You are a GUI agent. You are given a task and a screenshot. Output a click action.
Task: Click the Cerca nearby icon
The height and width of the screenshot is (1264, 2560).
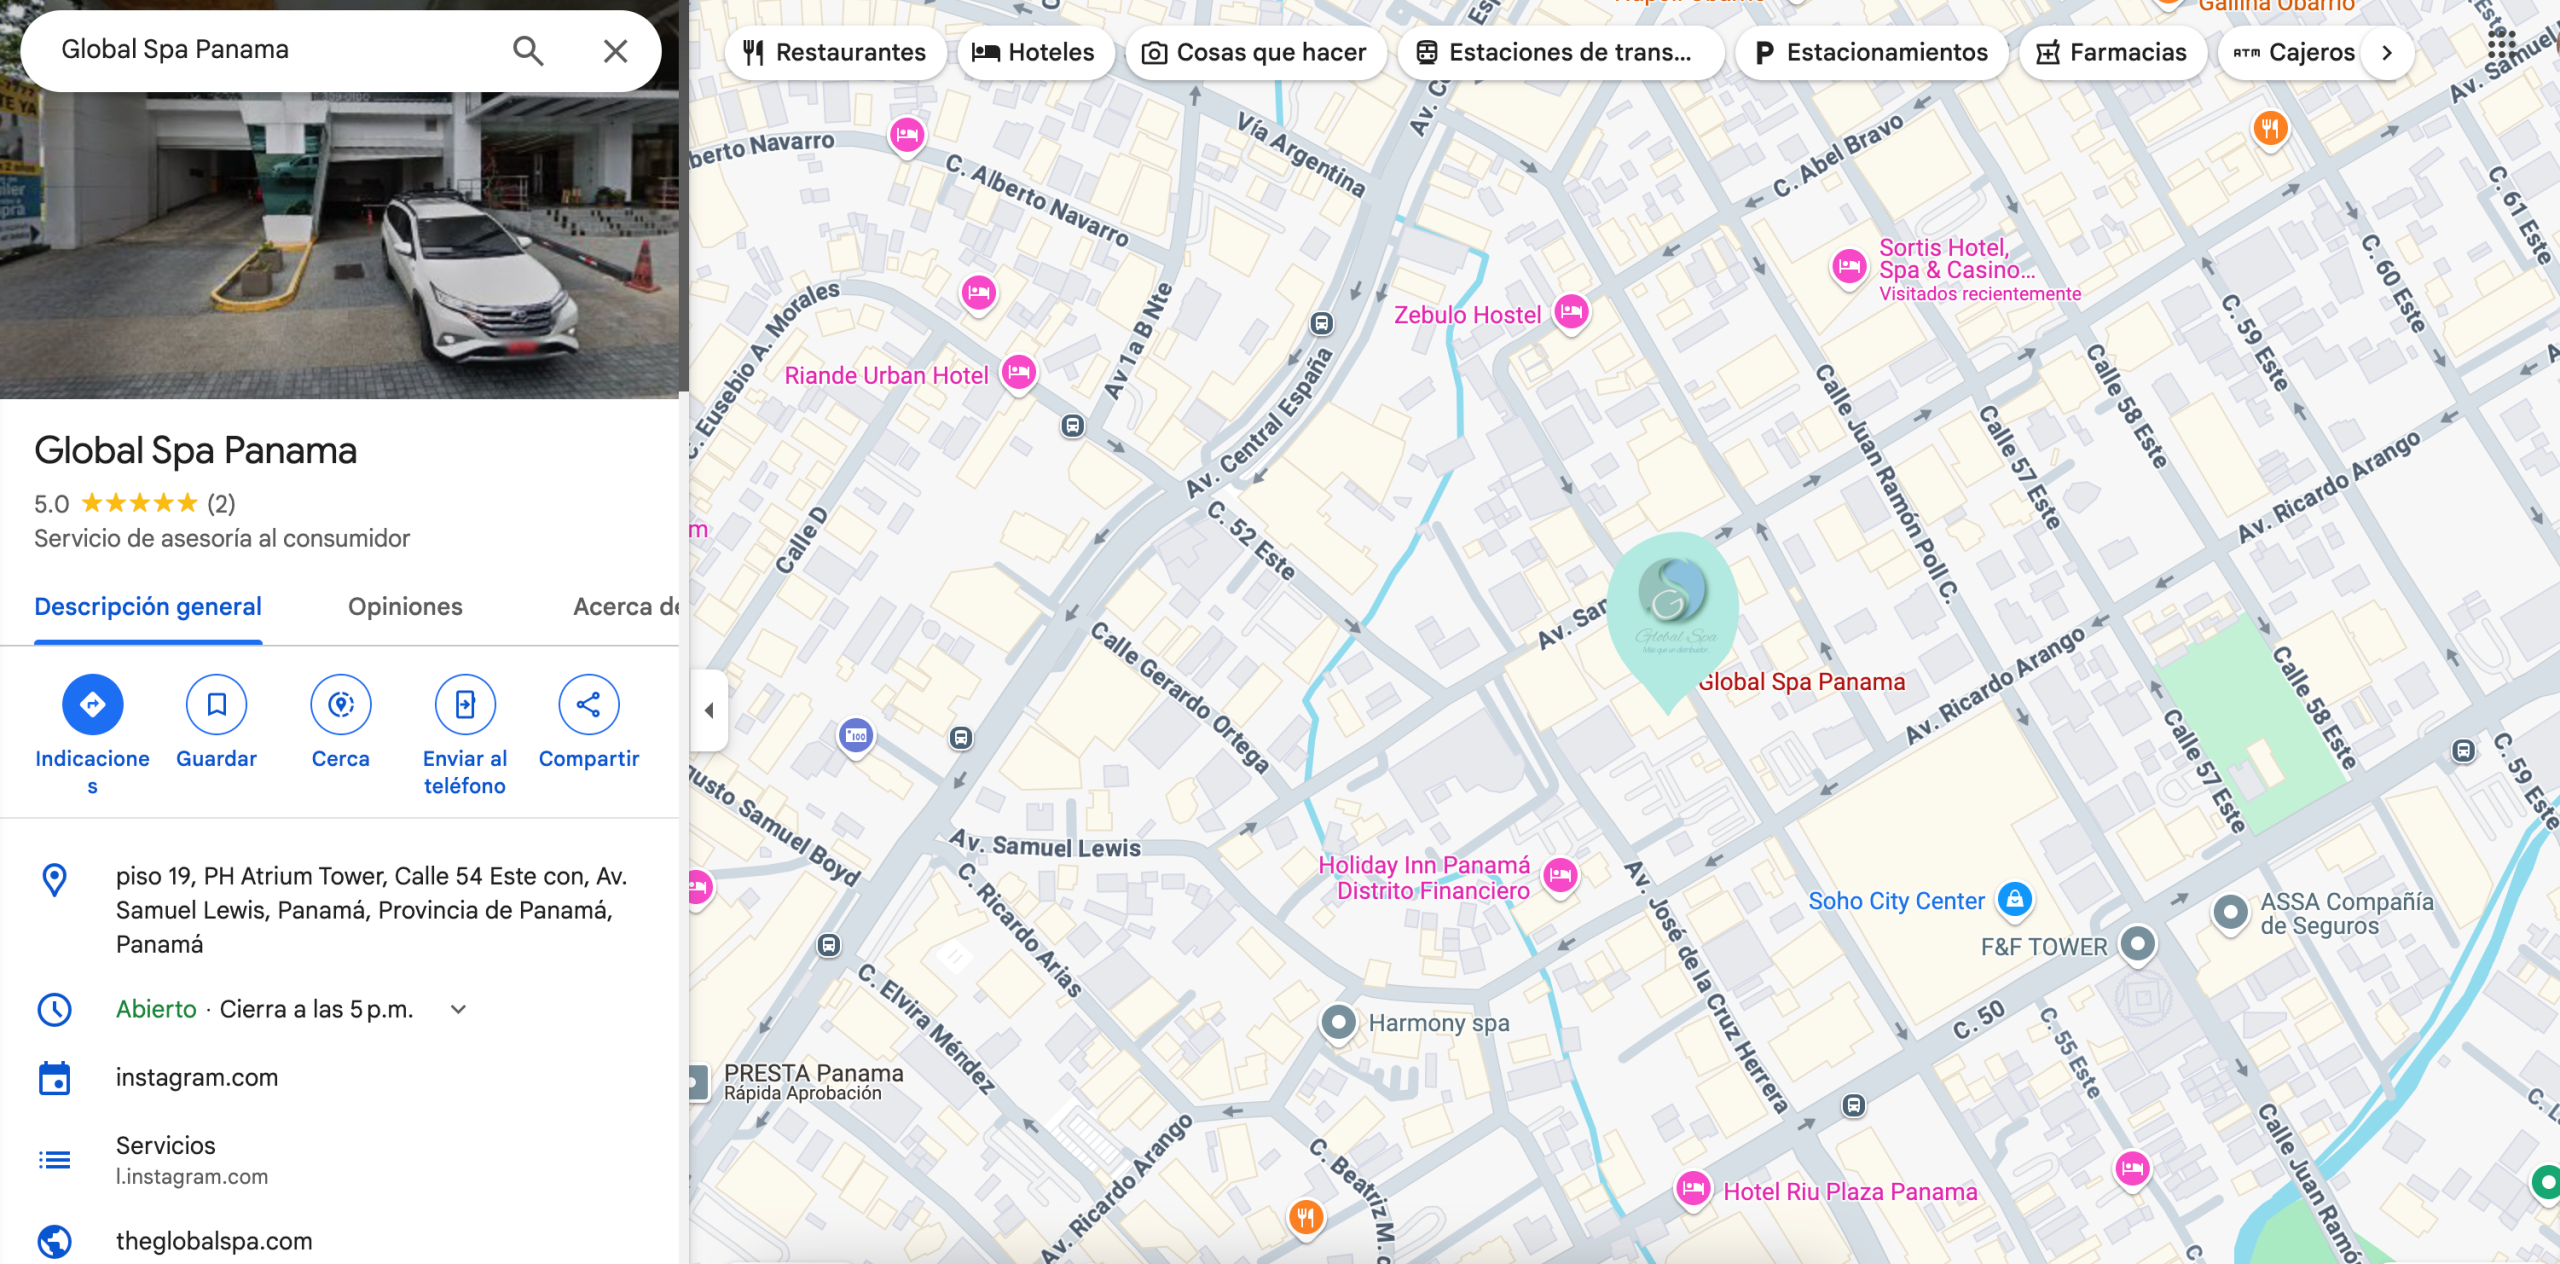(340, 704)
